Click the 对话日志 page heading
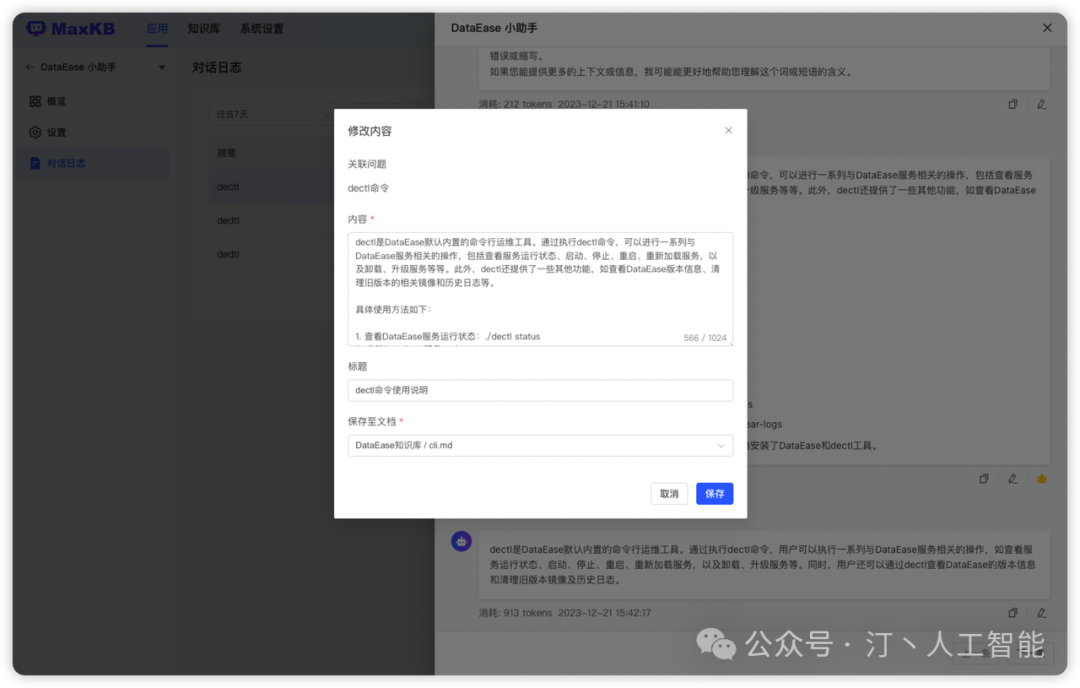Image resolution: width=1080 pixels, height=688 pixels. (217, 67)
